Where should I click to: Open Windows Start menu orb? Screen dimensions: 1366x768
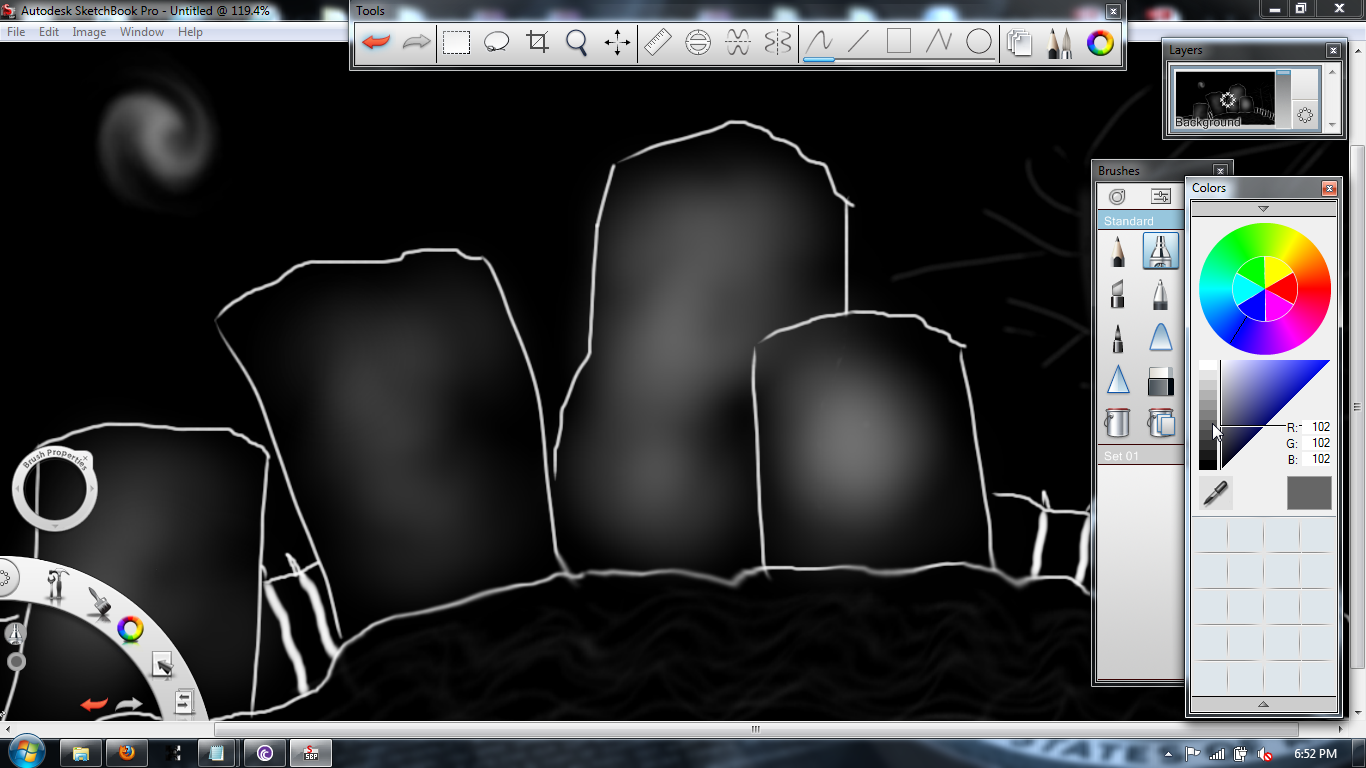[27, 751]
